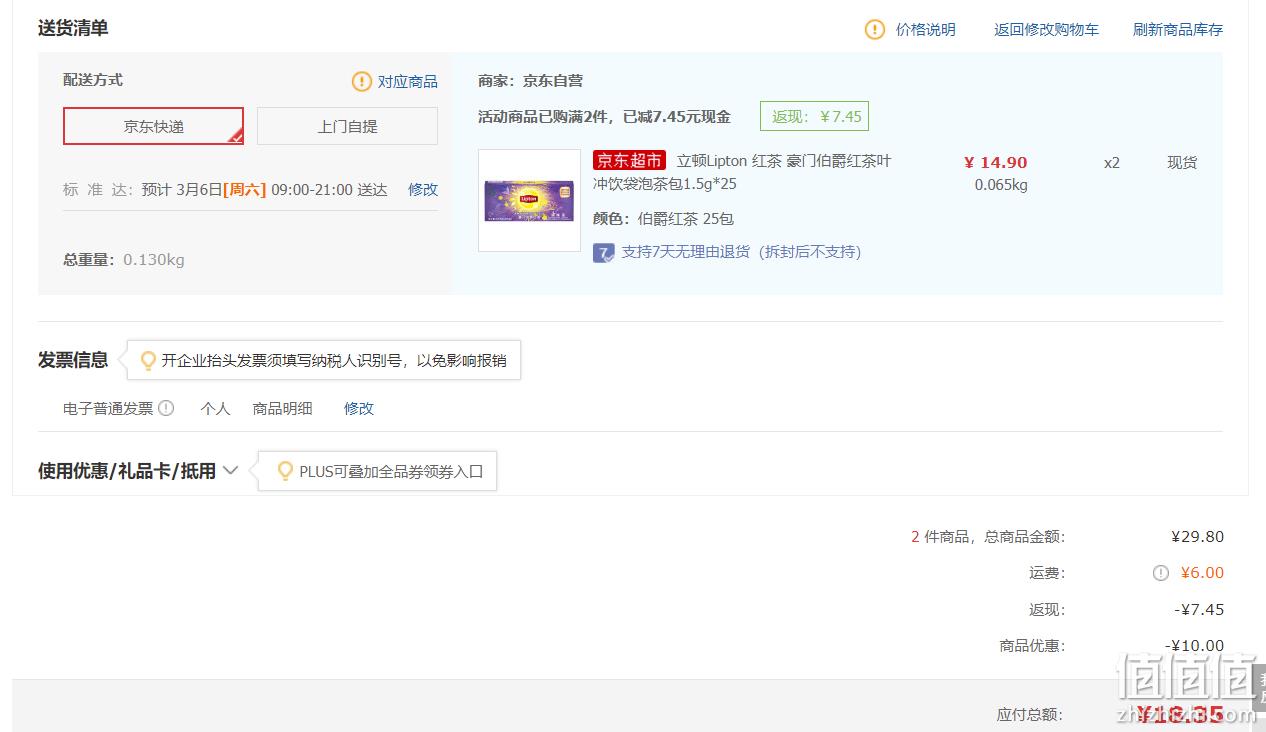Go back via 返回修改购物车
Screen dimensions: 1266x732
pyautogui.click(x=1046, y=30)
